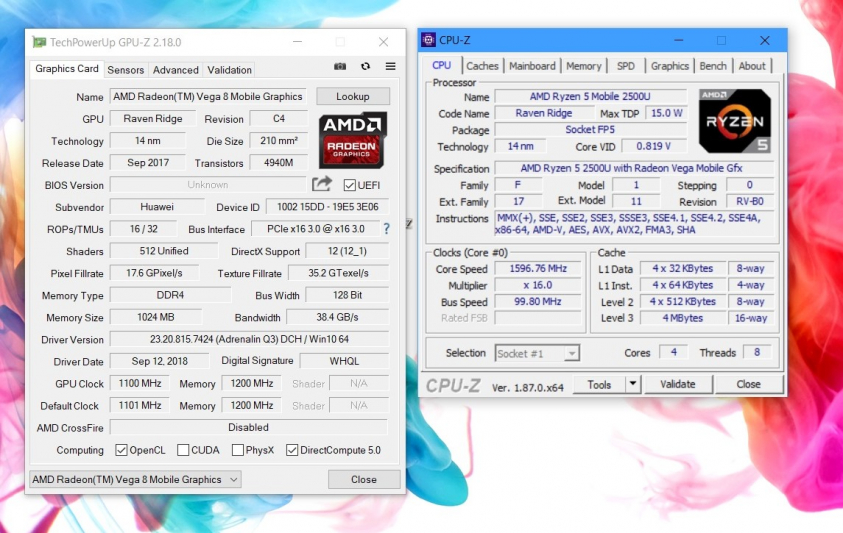Click the GPU-Z refresh icon
Screen dimensions: 843x533
pos(365,67)
